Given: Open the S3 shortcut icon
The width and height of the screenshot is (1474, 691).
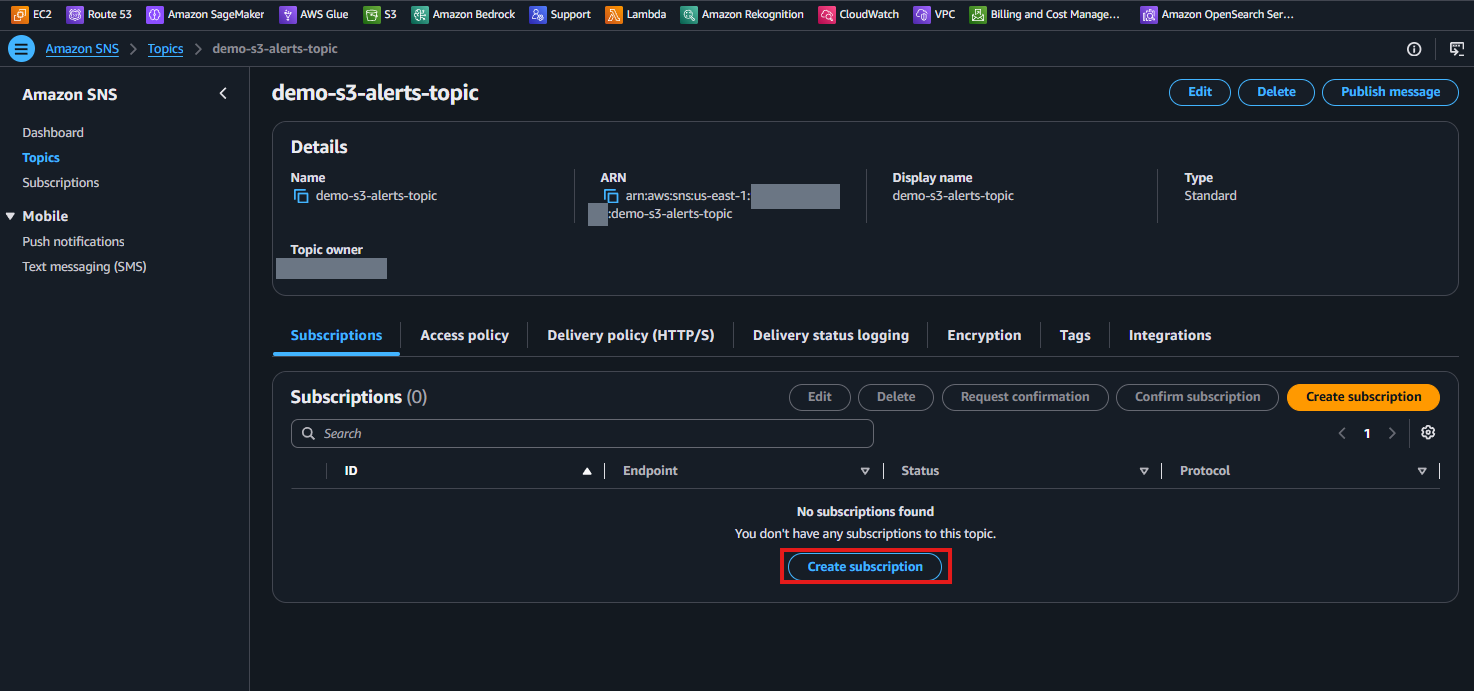Looking at the screenshot, I should click(371, 15).
